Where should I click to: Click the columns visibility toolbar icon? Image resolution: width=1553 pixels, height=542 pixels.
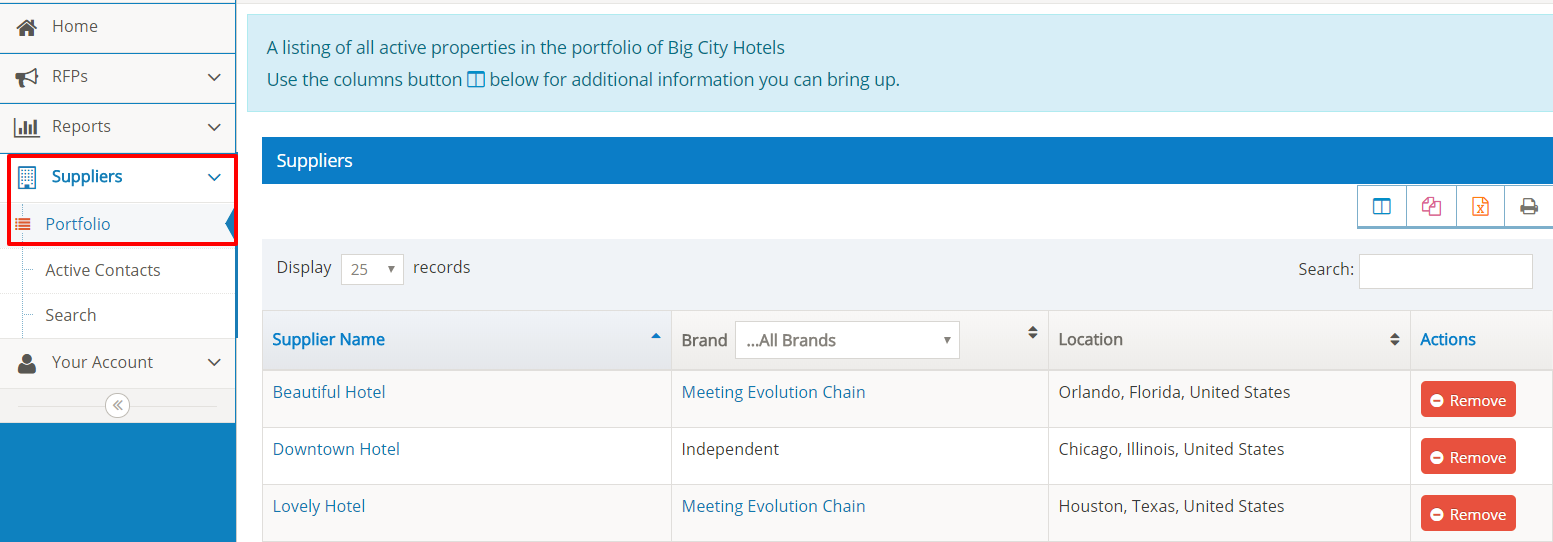(x=1381, y=207)
